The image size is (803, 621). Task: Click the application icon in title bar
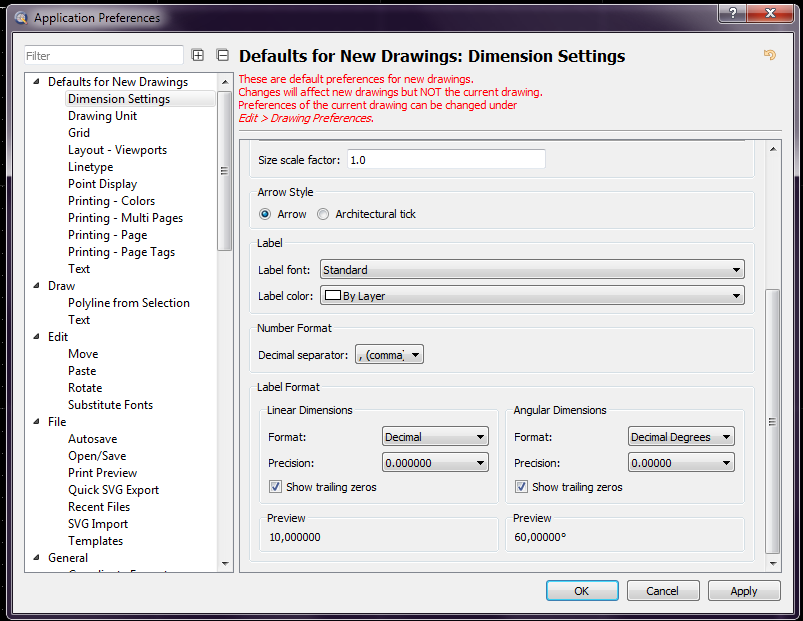(x=20, y=17)
